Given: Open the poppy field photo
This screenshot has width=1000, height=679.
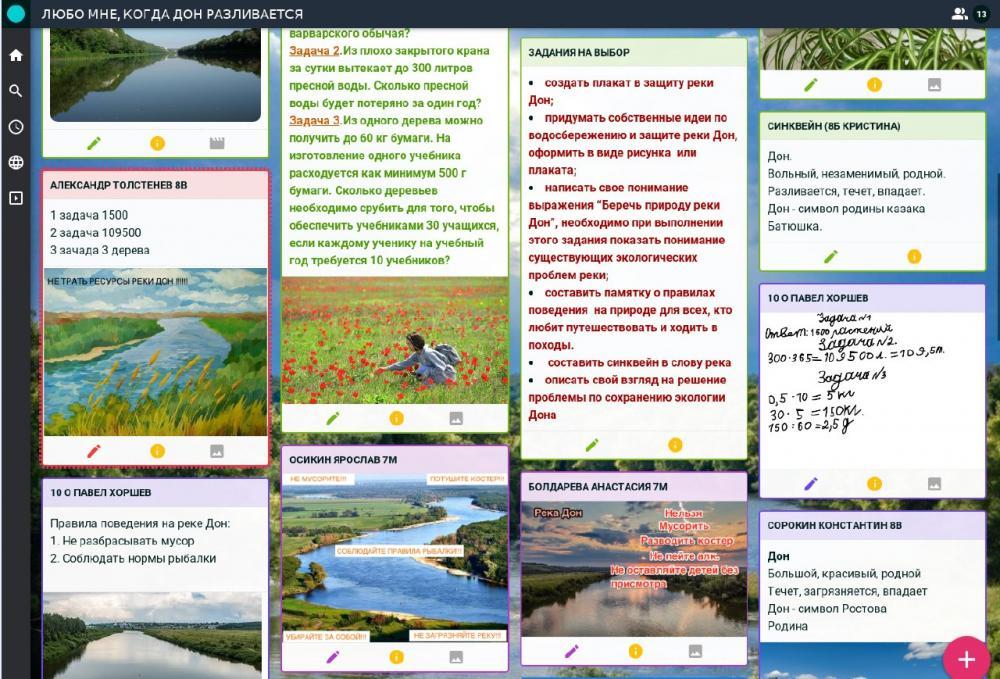Looking at the screenshot, I should [x=395, y=340].
